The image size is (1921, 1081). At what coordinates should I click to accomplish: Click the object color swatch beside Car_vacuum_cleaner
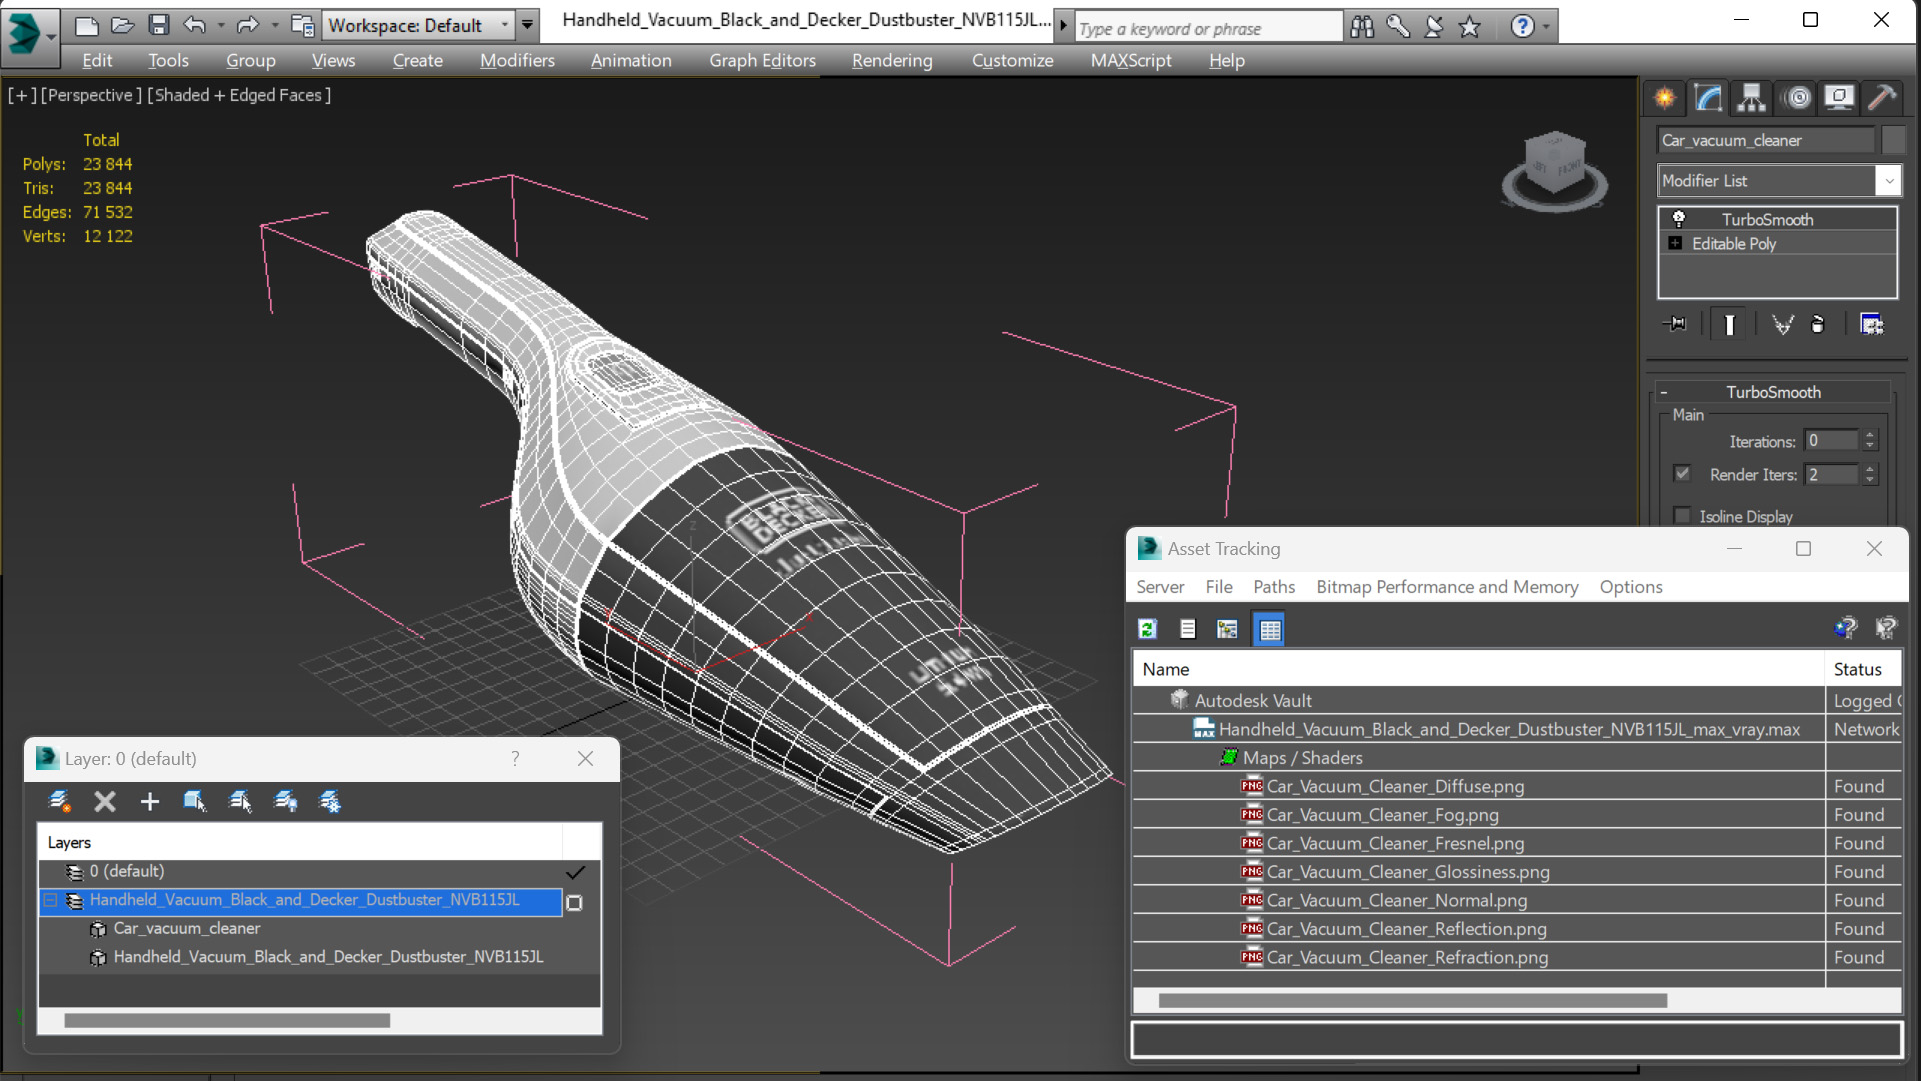tap(1892, 140)
